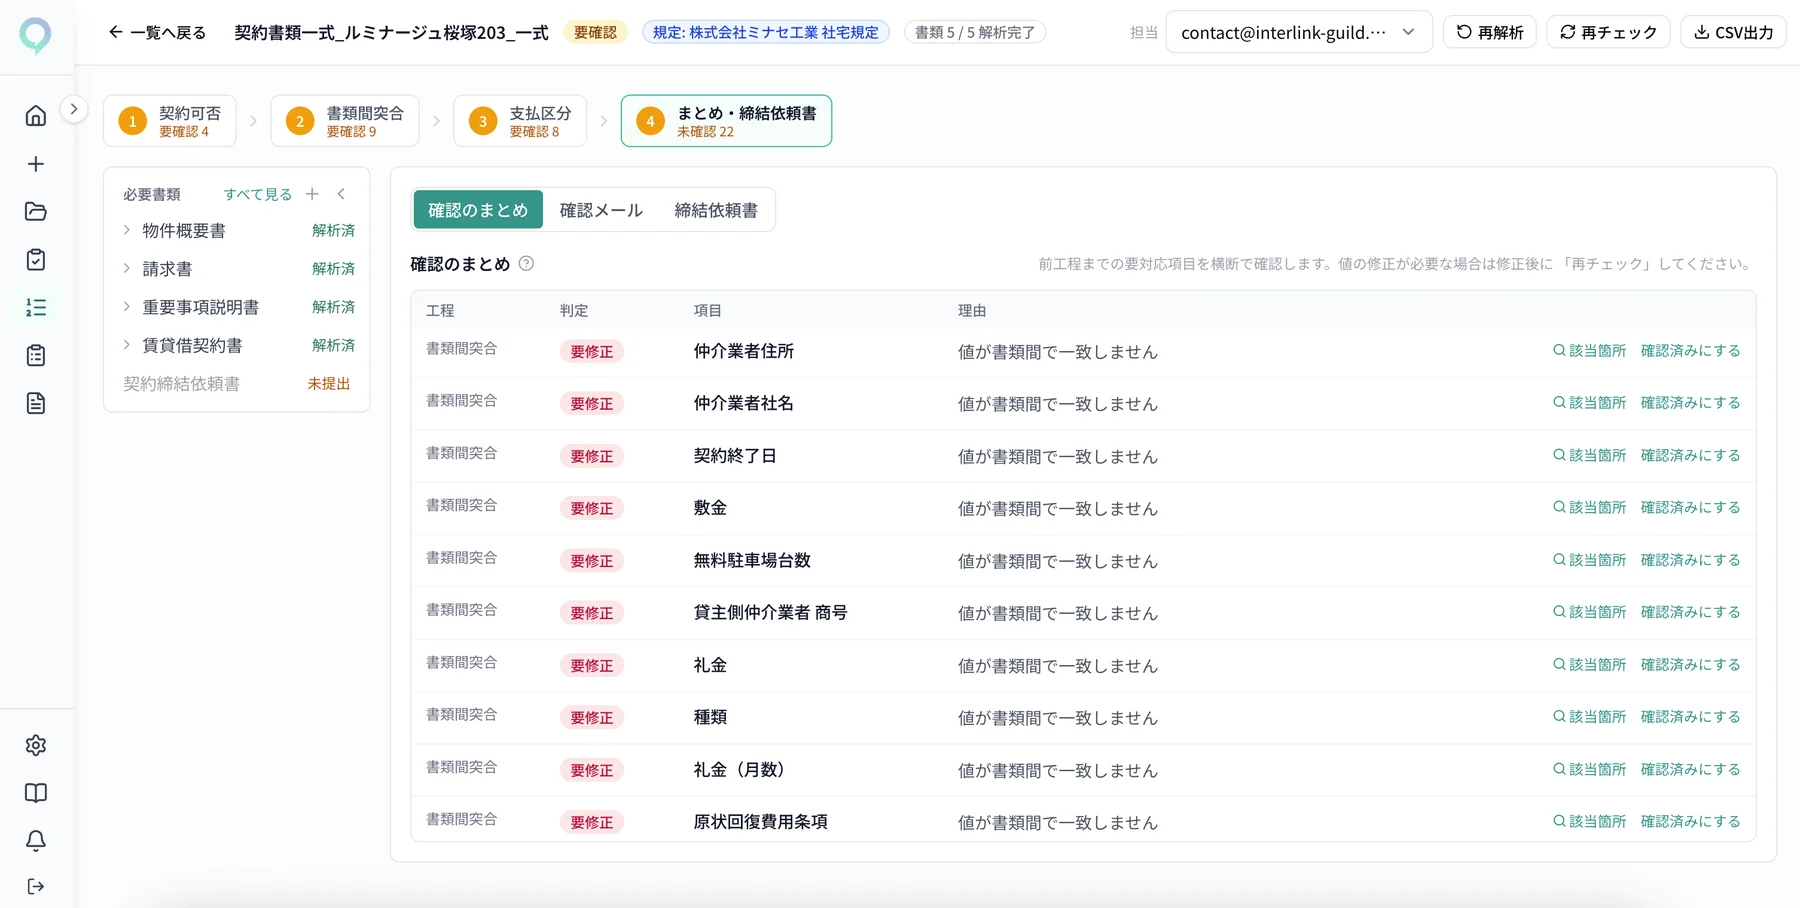Expand the sidebar with chevron button

(x=74, y=109)
